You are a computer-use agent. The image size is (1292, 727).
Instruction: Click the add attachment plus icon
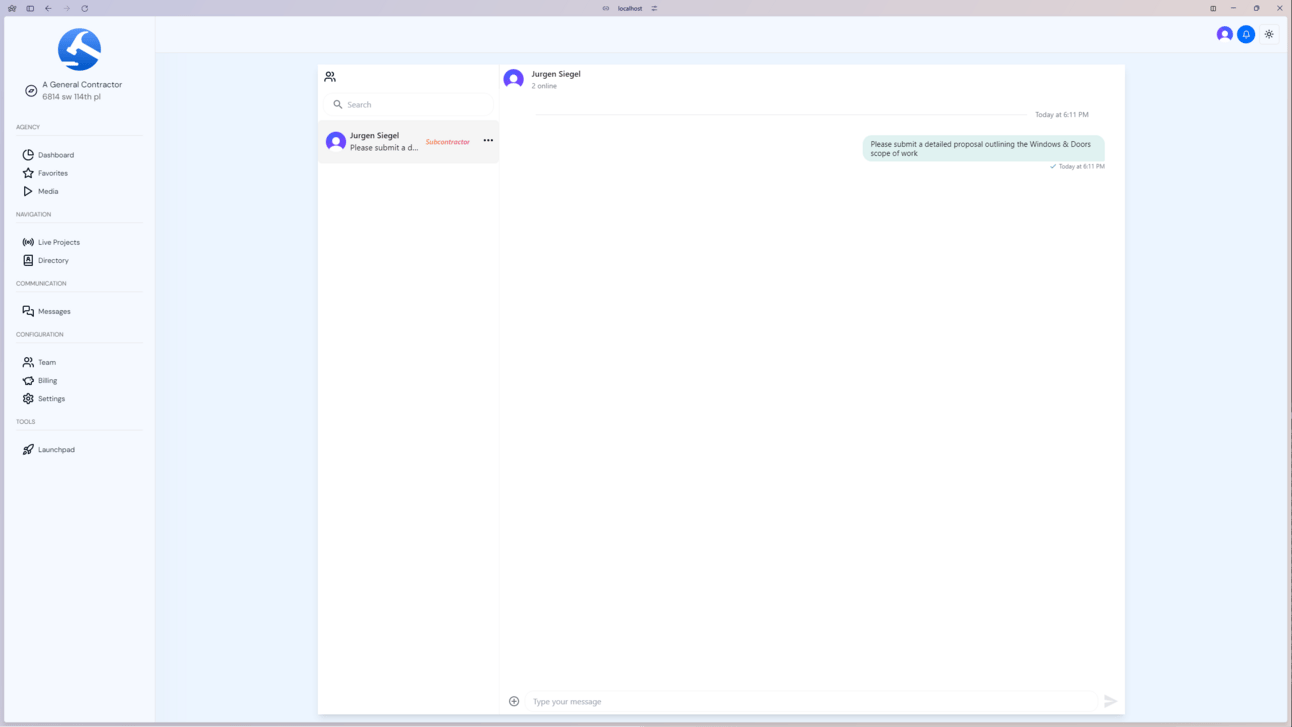point(514,701)
